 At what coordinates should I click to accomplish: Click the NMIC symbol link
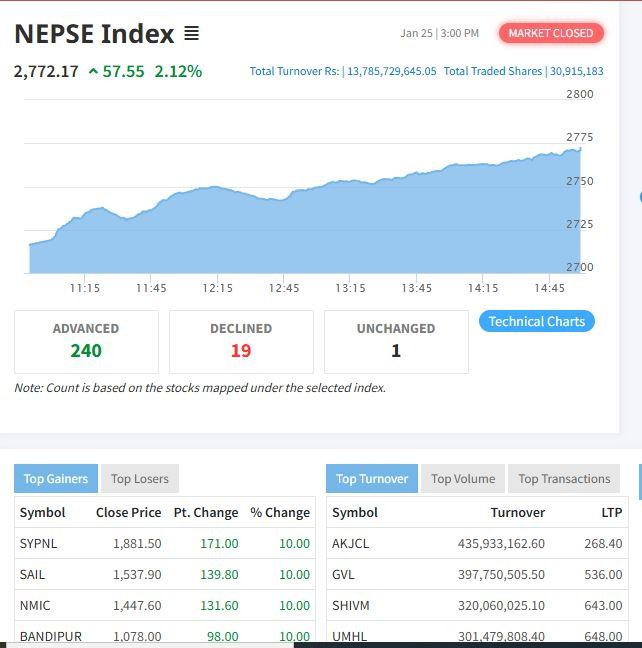coord(35,605)
